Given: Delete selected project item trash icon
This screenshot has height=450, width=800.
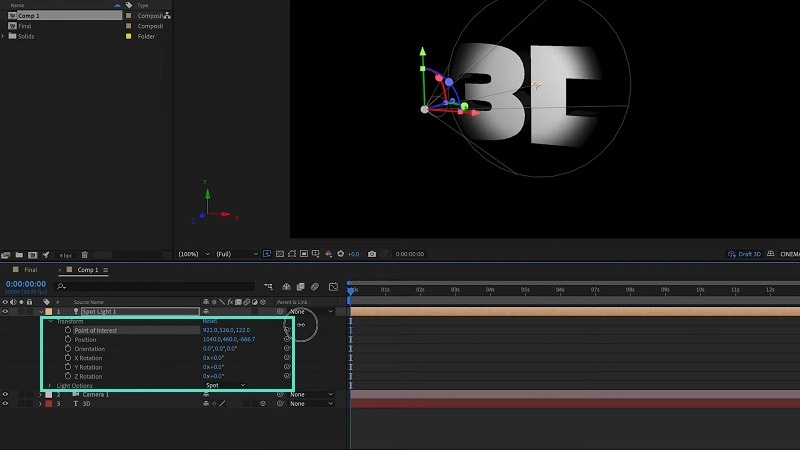Looking at the screenshot, I should click(x=85, y=255).
